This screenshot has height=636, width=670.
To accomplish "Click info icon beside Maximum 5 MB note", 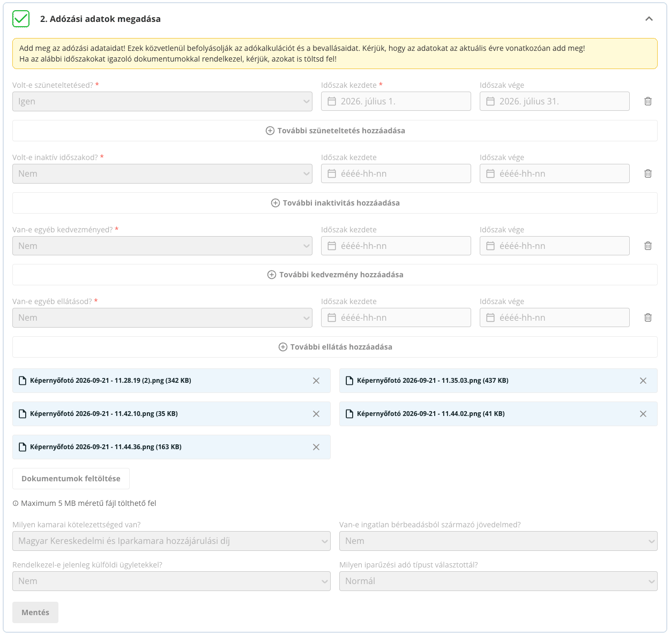I will (15, 504).
